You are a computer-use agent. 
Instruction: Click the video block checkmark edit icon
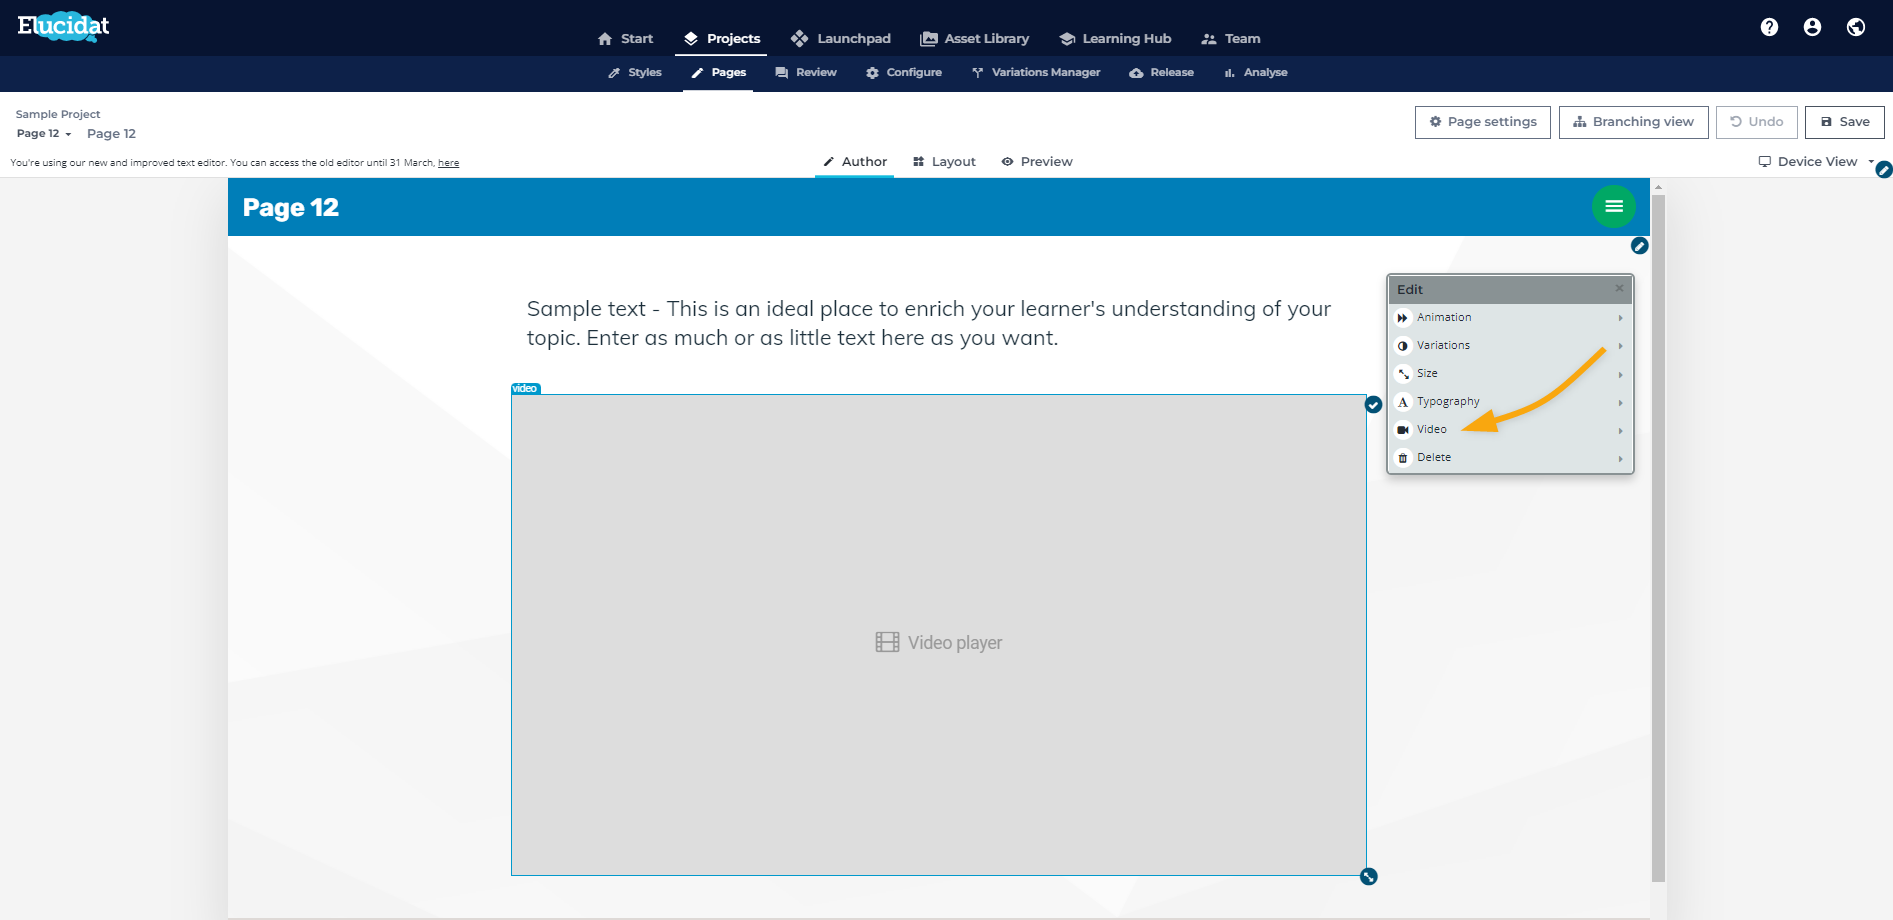(1374, 404)
